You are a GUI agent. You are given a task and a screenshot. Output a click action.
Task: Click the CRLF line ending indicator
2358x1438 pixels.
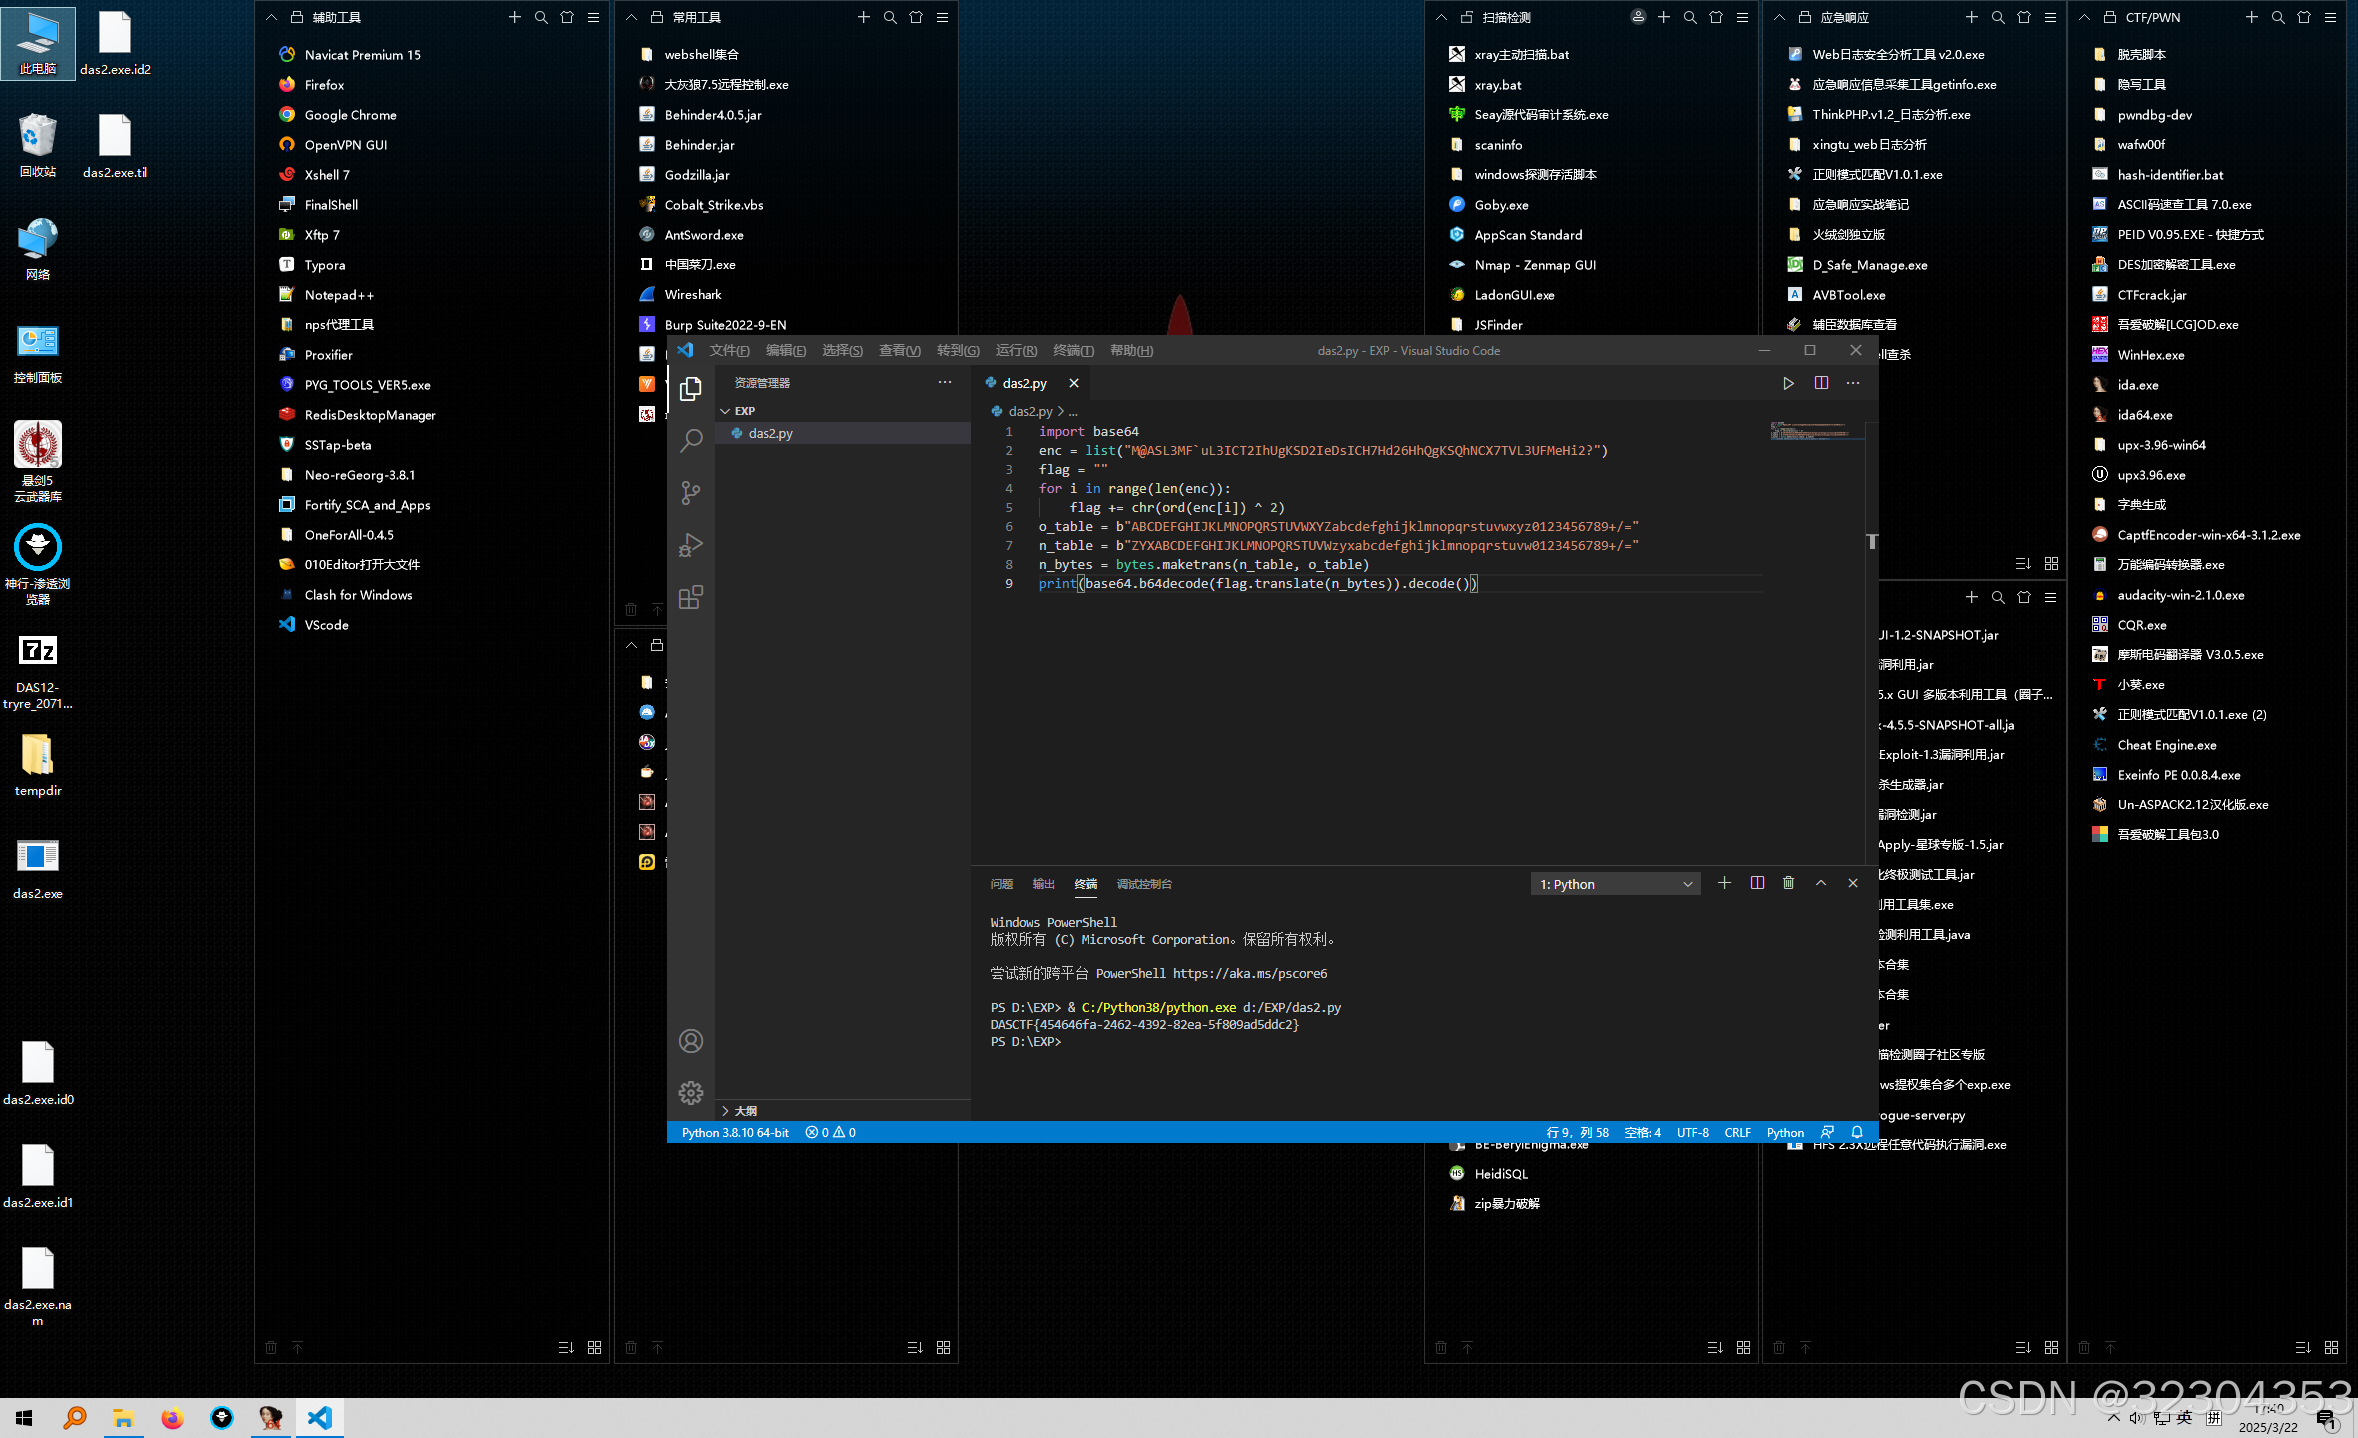[x=1737, y=1132]
